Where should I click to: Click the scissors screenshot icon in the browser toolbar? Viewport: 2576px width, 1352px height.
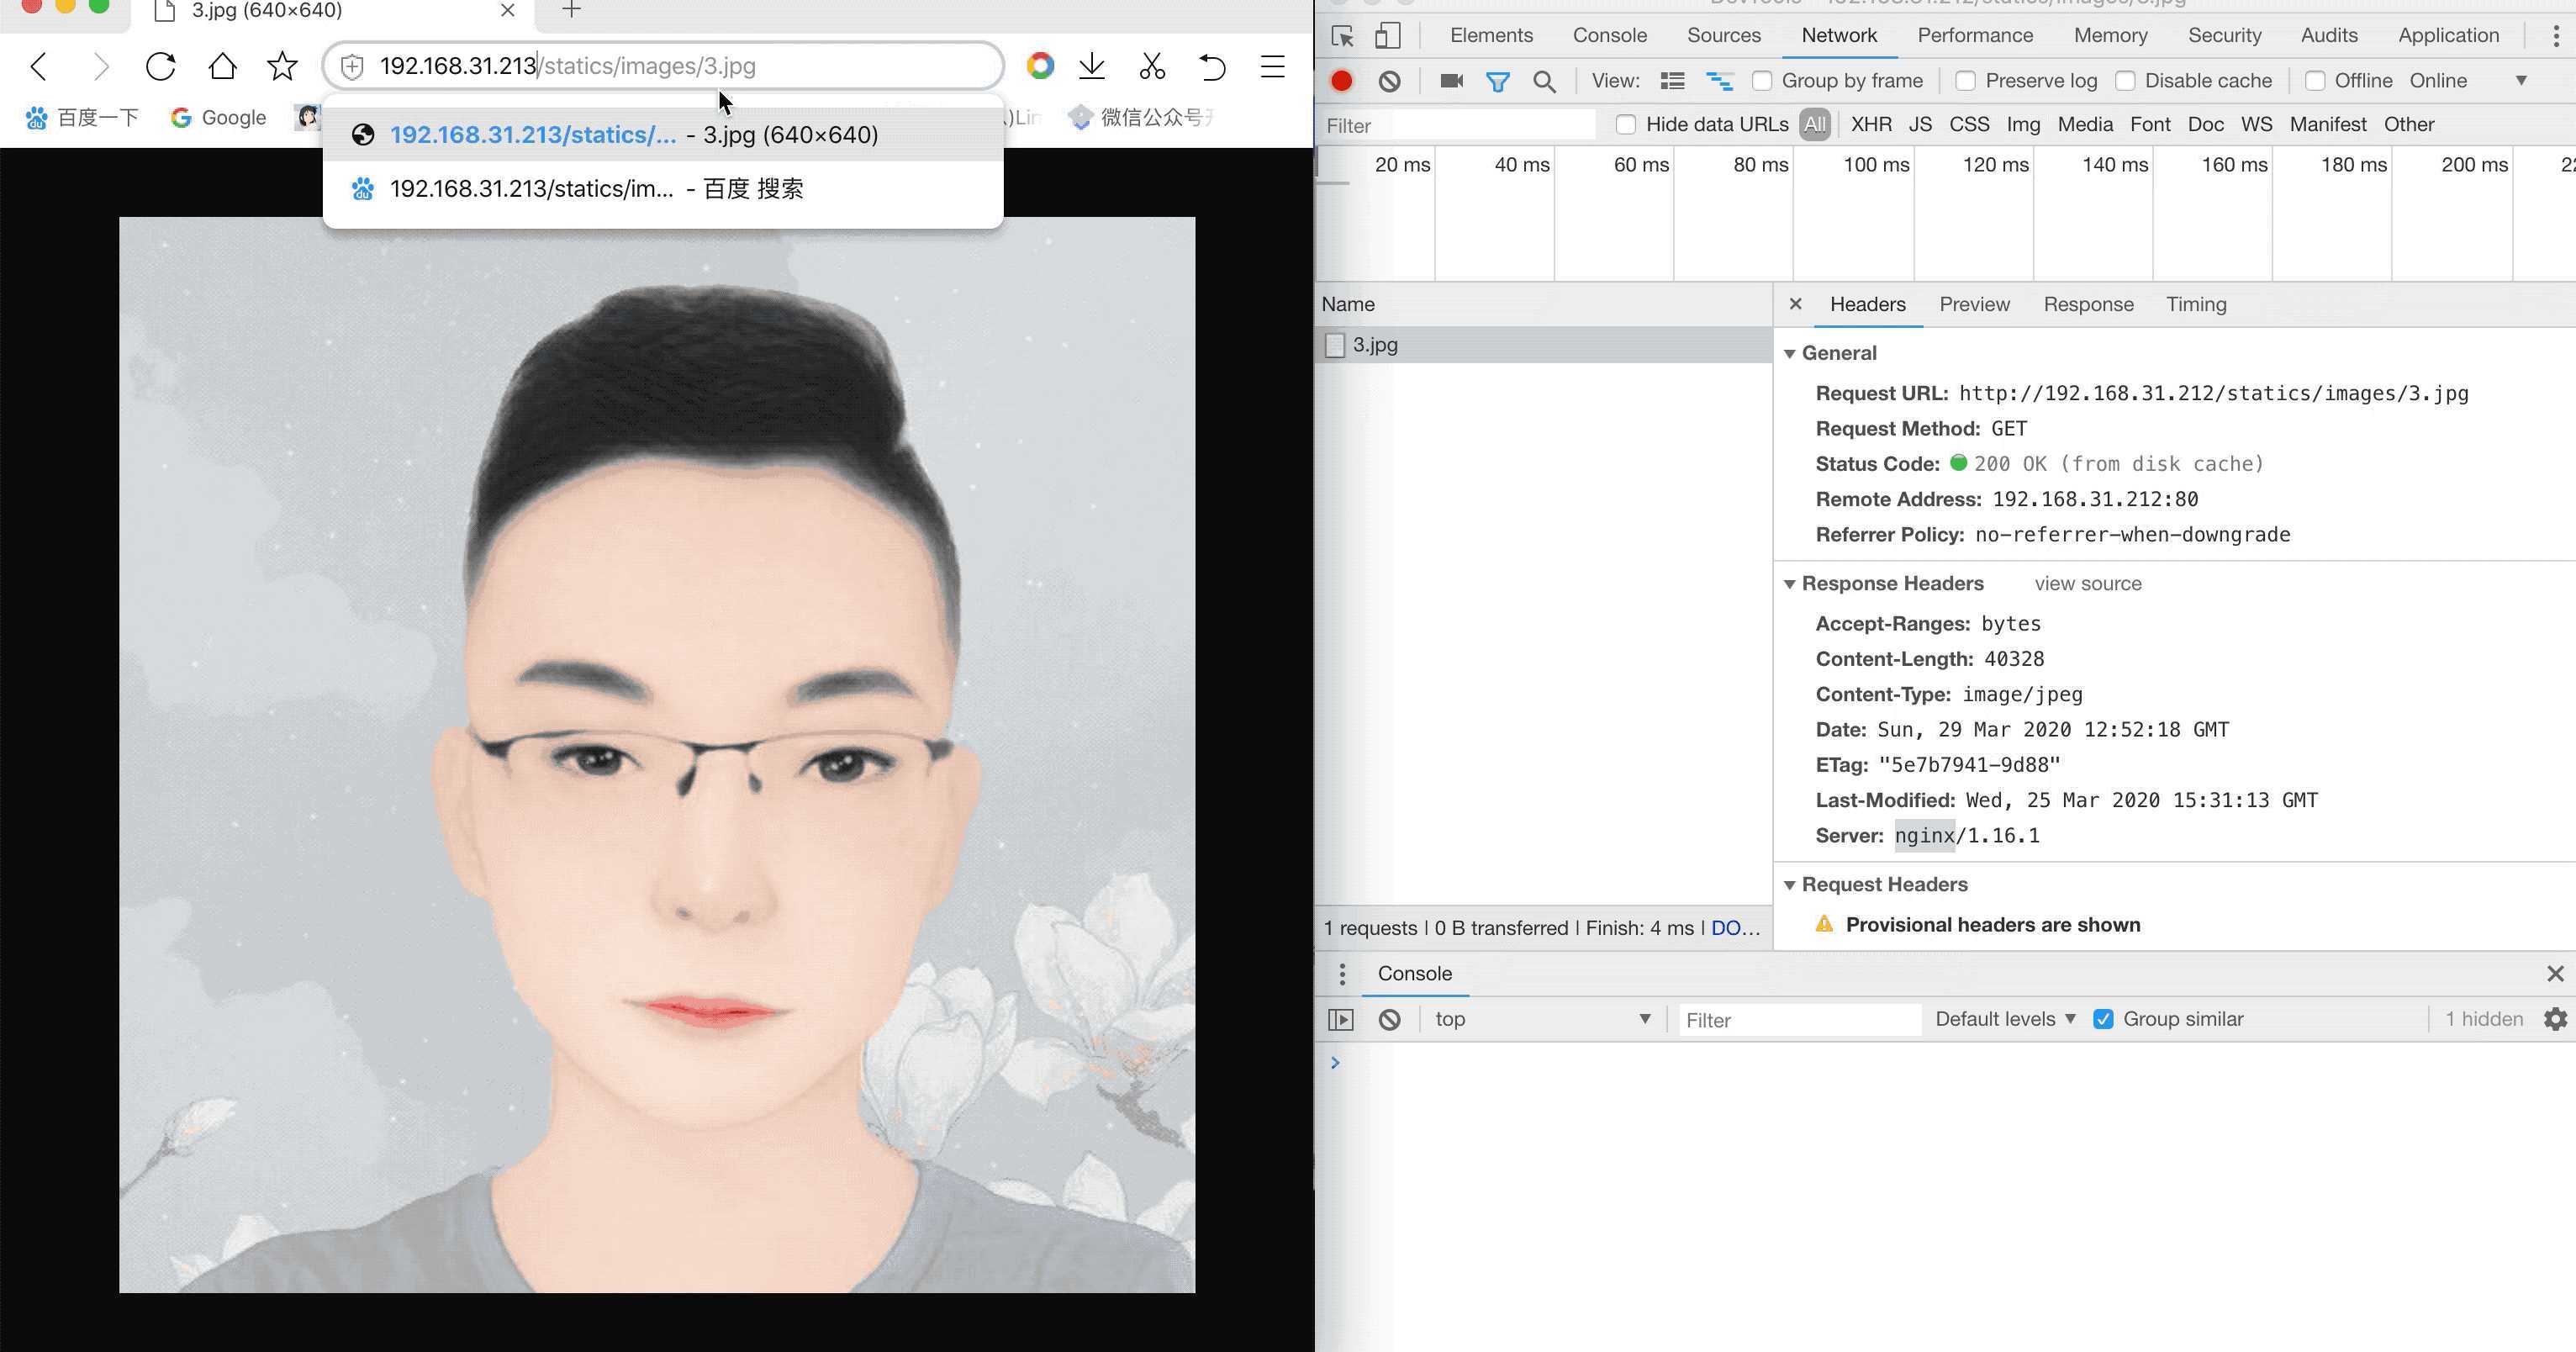tap(1152, 67)
